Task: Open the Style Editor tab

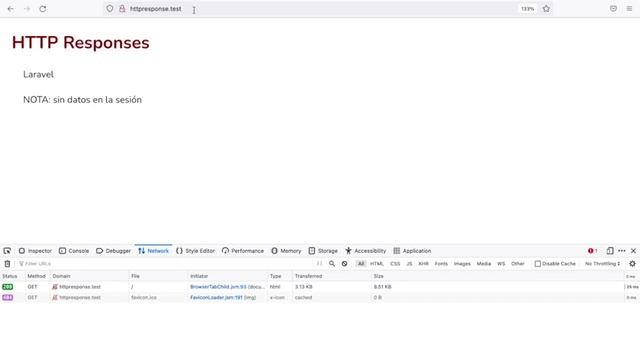Action: coord(195,251)
